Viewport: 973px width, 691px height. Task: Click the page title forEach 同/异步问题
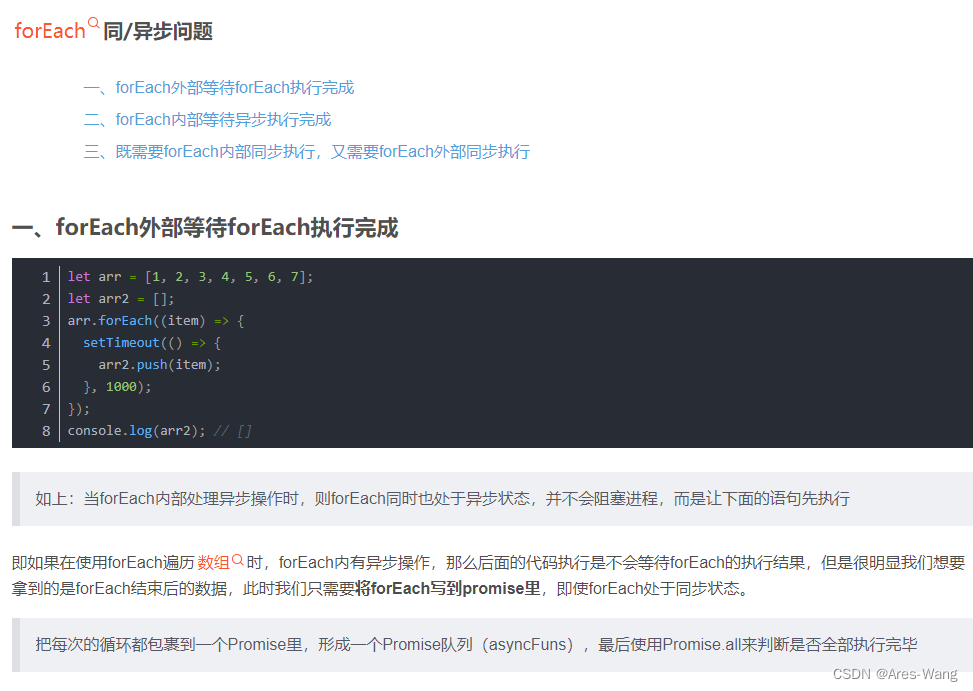coord(115,30)
